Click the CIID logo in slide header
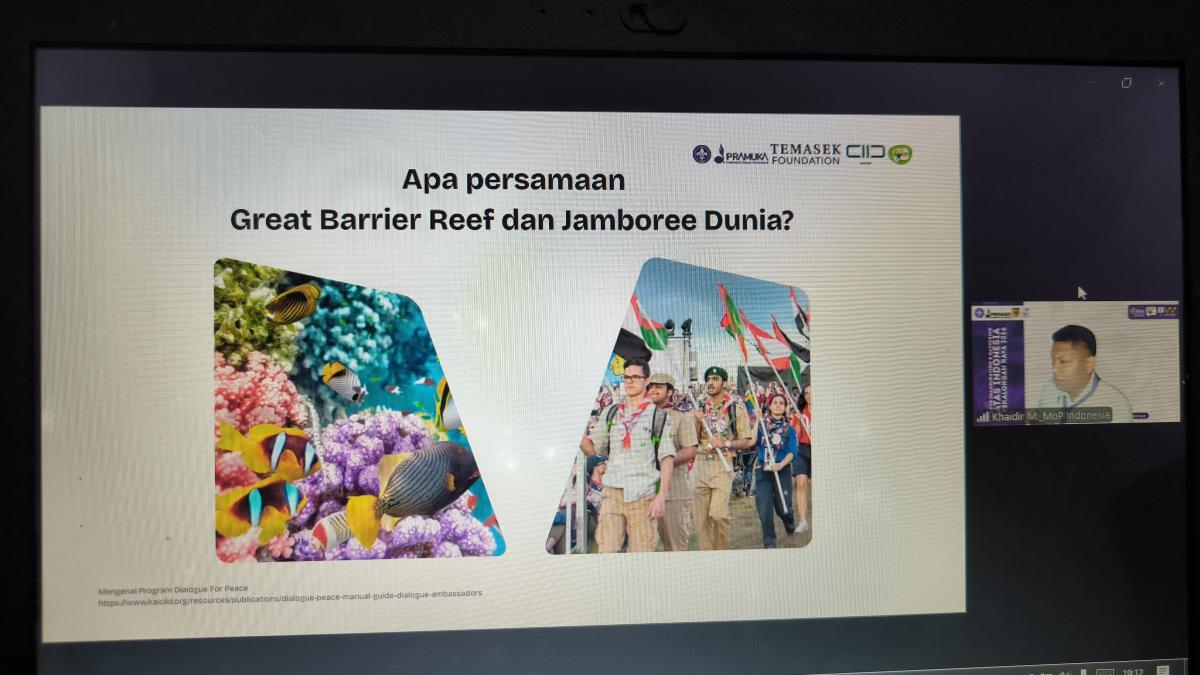 click(865, 153)
